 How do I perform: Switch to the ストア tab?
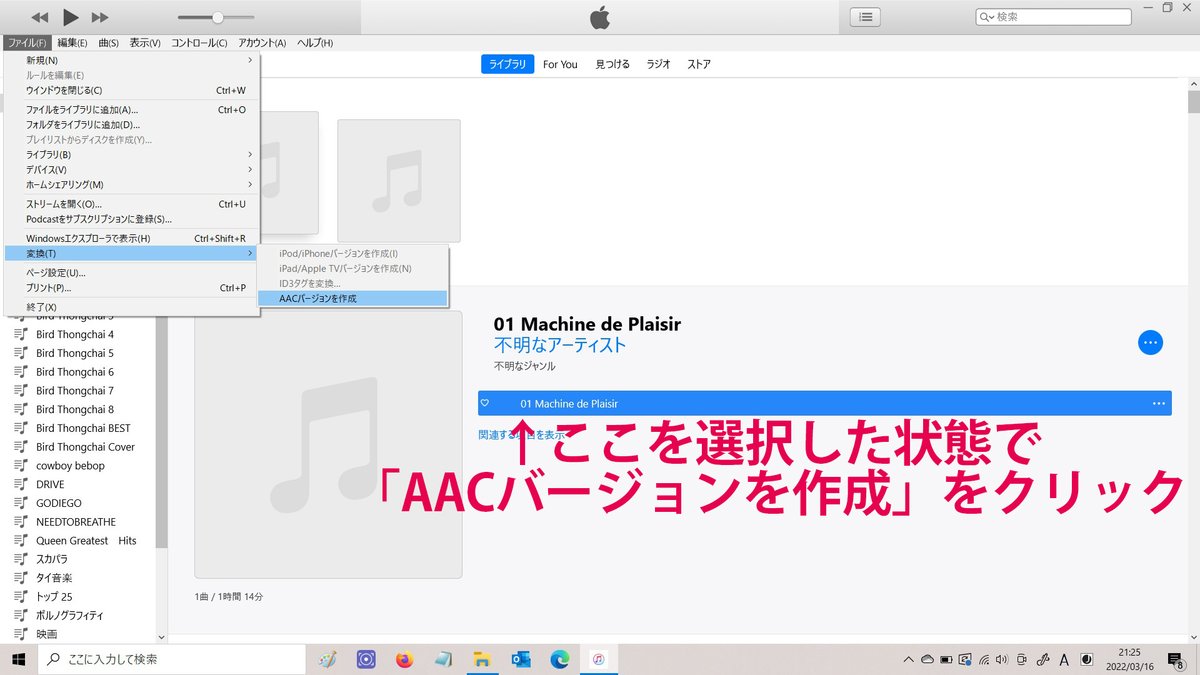click(x=699, y=64)
